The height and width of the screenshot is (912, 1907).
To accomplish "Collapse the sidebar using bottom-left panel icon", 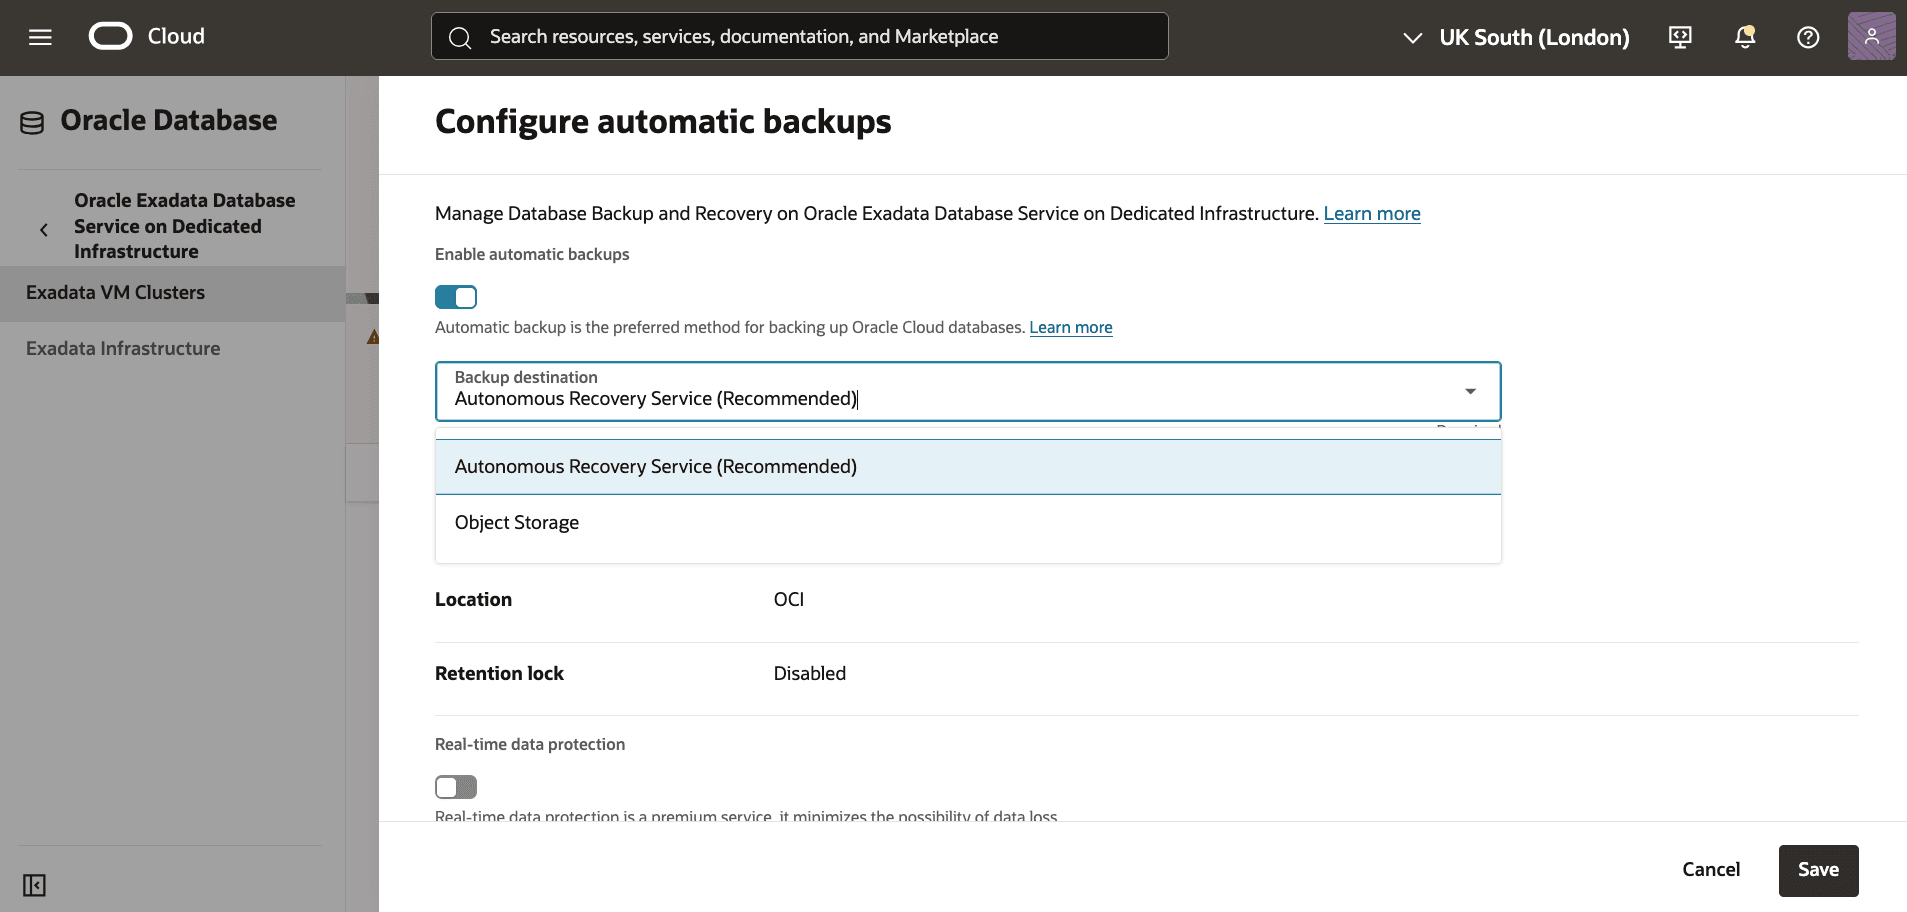I will pos(35,885).
